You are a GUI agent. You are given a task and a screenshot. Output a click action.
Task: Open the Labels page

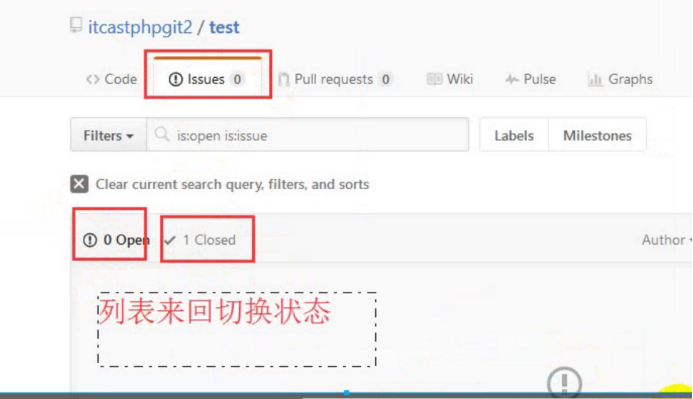tap(514, 135)
